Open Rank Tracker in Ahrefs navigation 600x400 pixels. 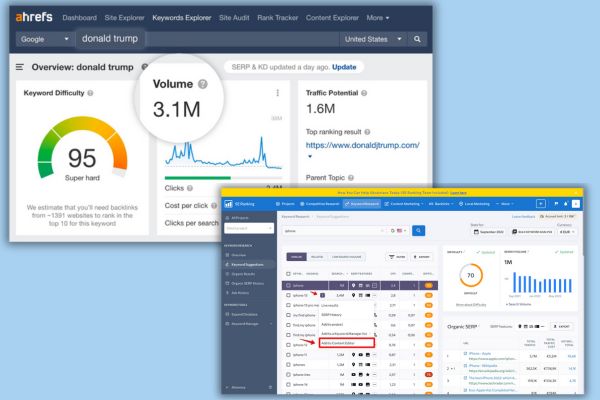click(x=277, y=18)
